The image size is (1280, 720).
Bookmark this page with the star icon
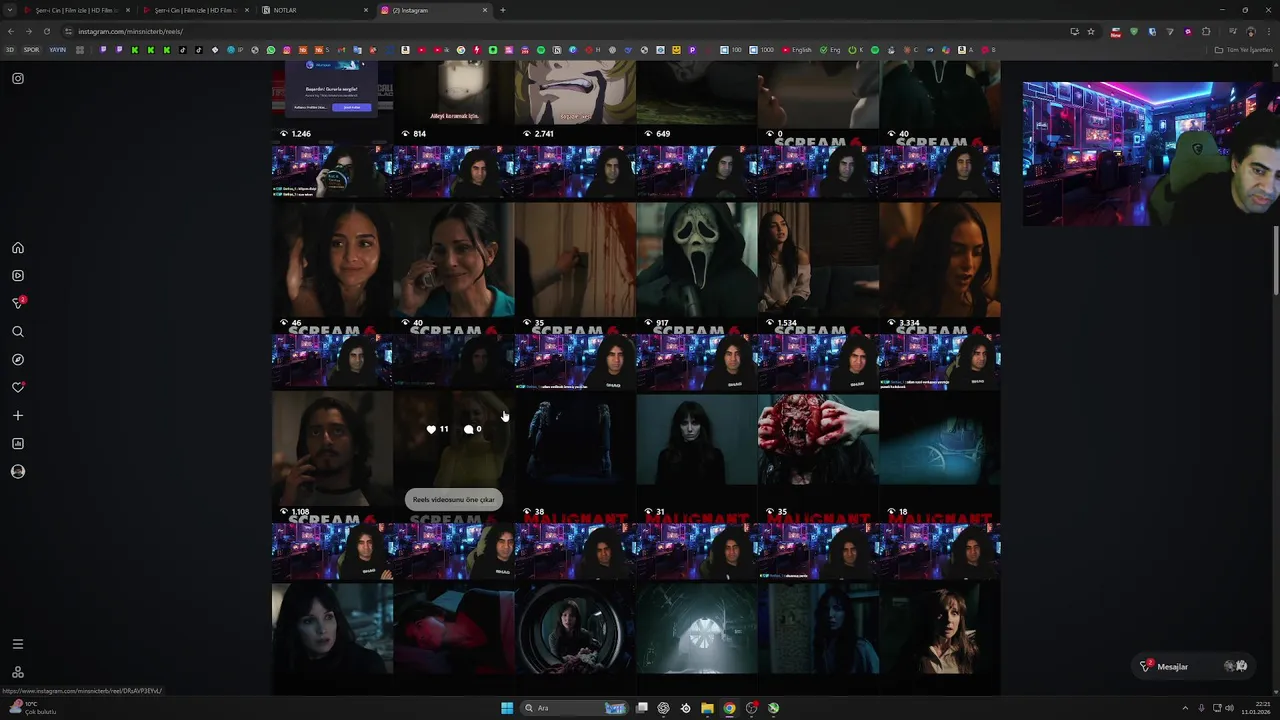pos(1091,31)
